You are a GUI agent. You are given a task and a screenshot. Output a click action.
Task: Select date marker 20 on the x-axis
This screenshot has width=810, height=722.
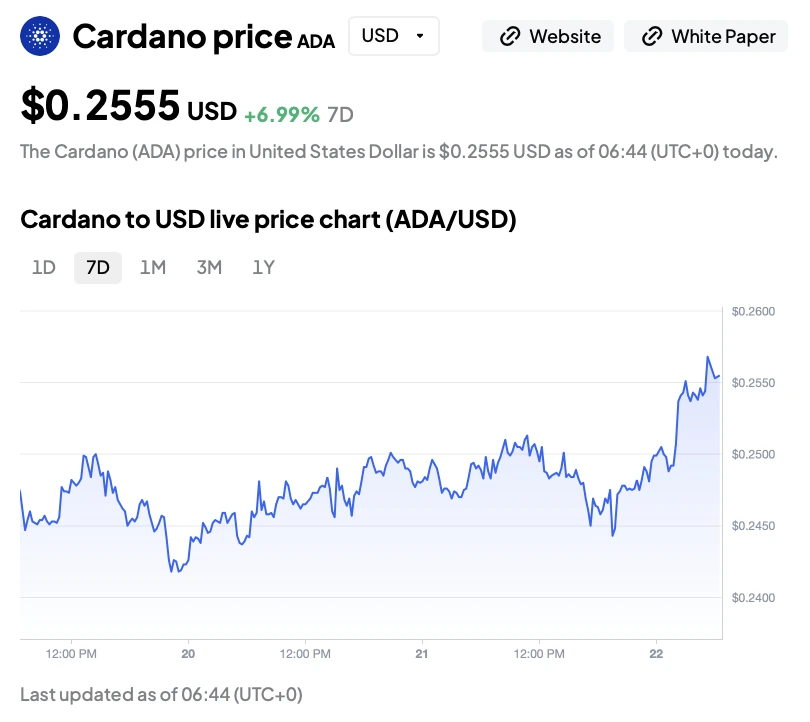[x=188, y=654]
